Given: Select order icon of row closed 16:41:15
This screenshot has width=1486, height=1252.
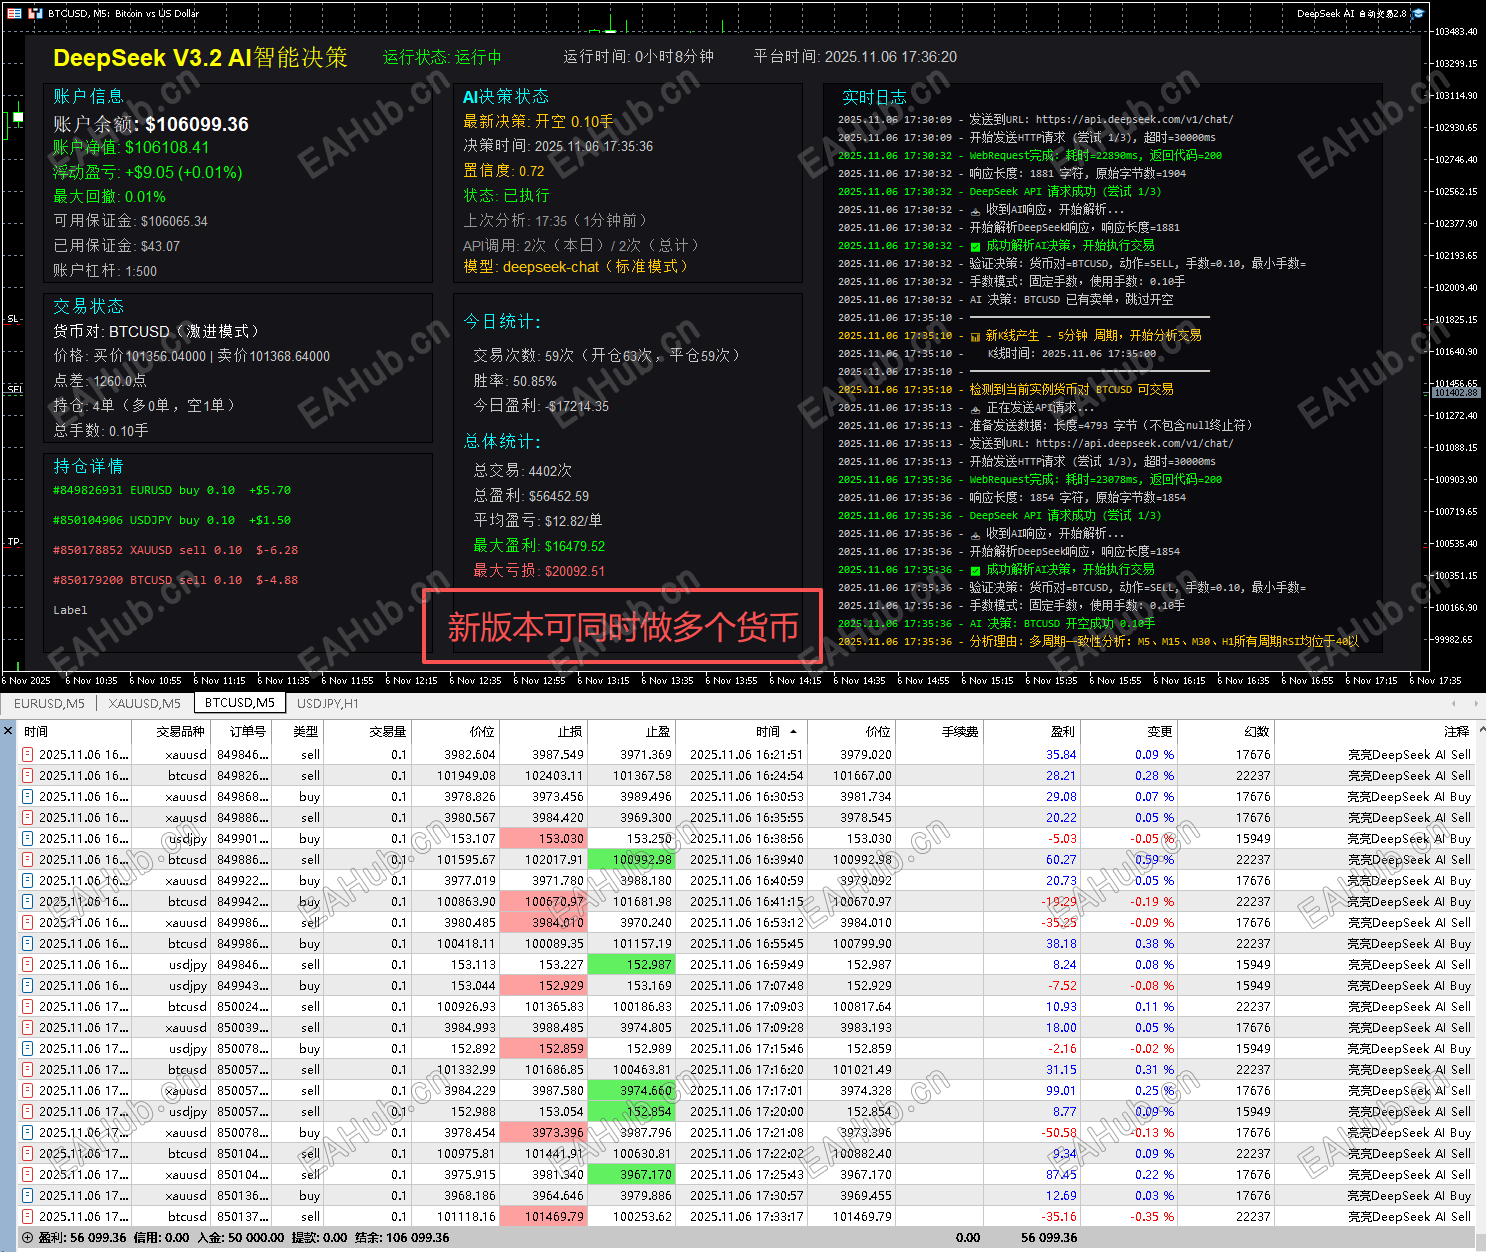Looking at the screenshot, I should click(x=27, y=902).
